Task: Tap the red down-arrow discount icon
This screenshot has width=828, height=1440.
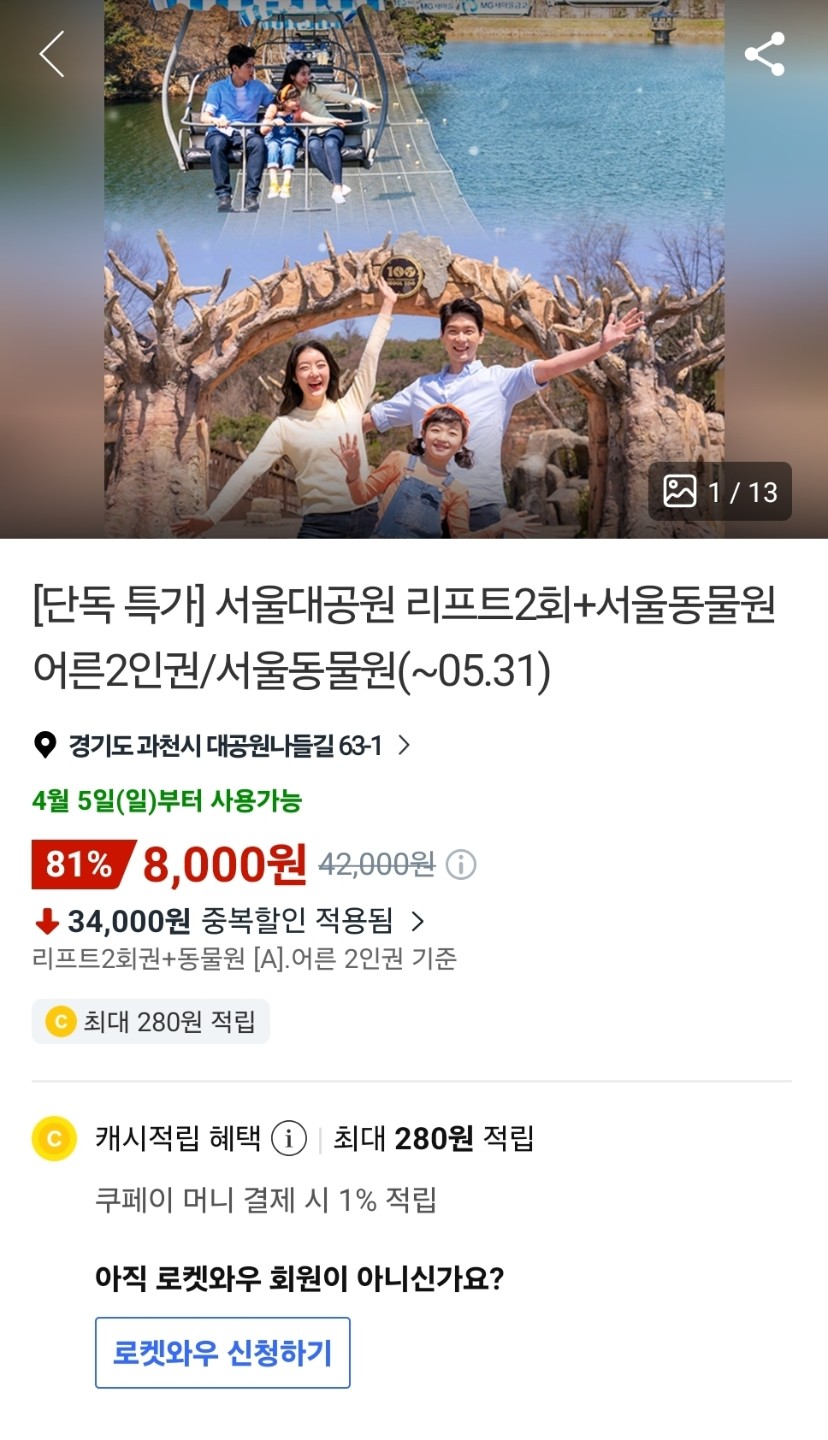Action: point(46,921)
